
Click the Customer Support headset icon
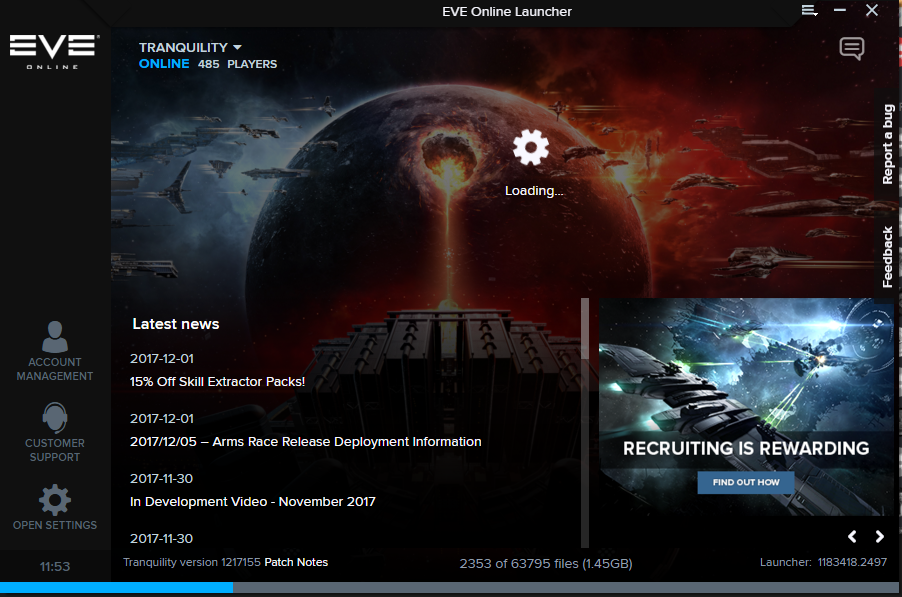(55, 417)
